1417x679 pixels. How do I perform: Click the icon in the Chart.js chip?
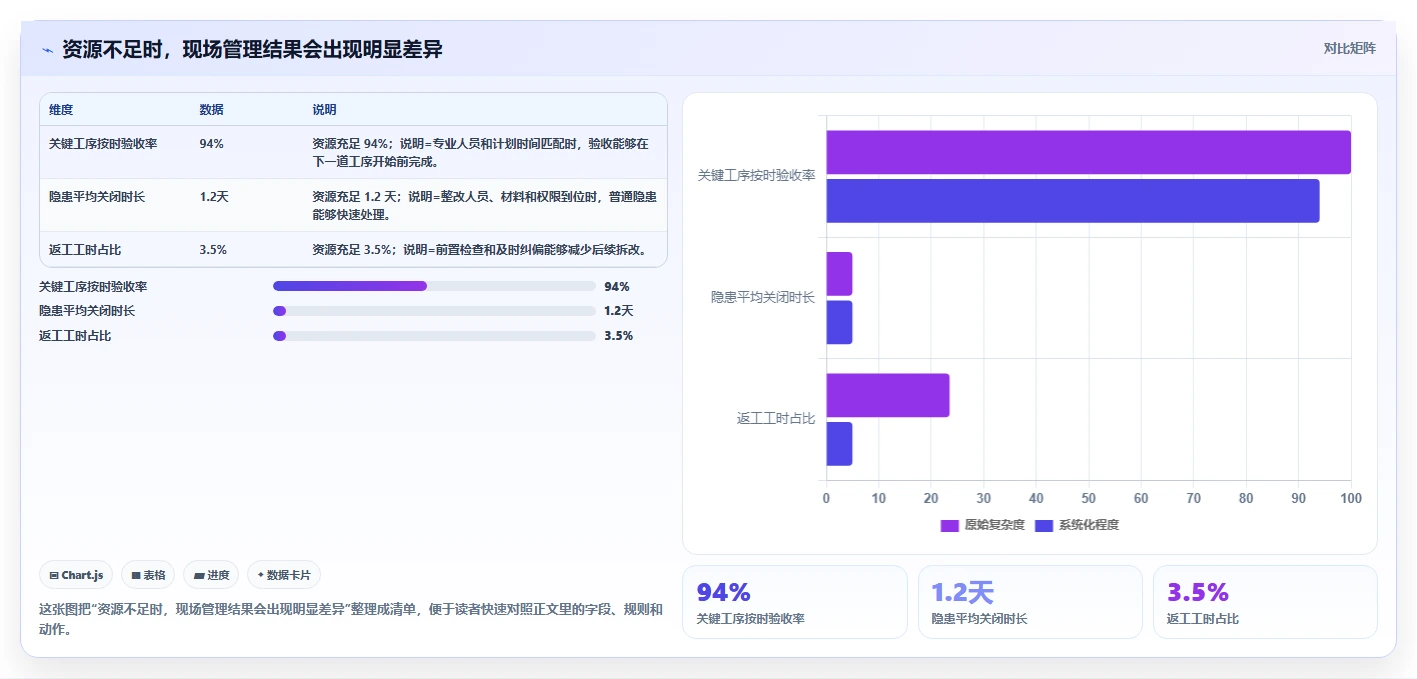click(54, 575)
